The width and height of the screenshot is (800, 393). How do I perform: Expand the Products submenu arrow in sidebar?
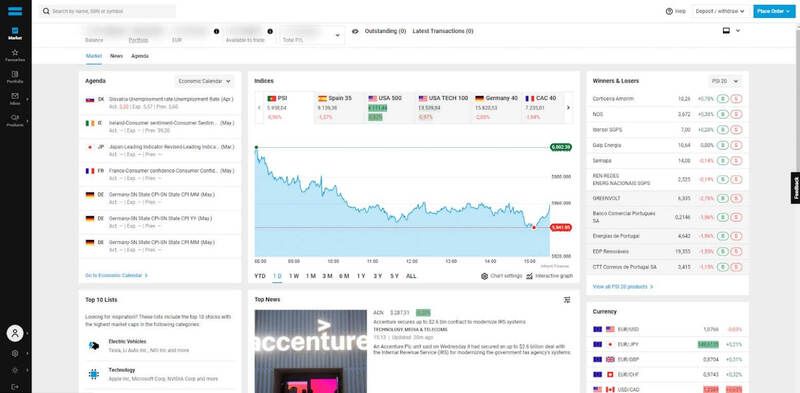coord(28,120)
